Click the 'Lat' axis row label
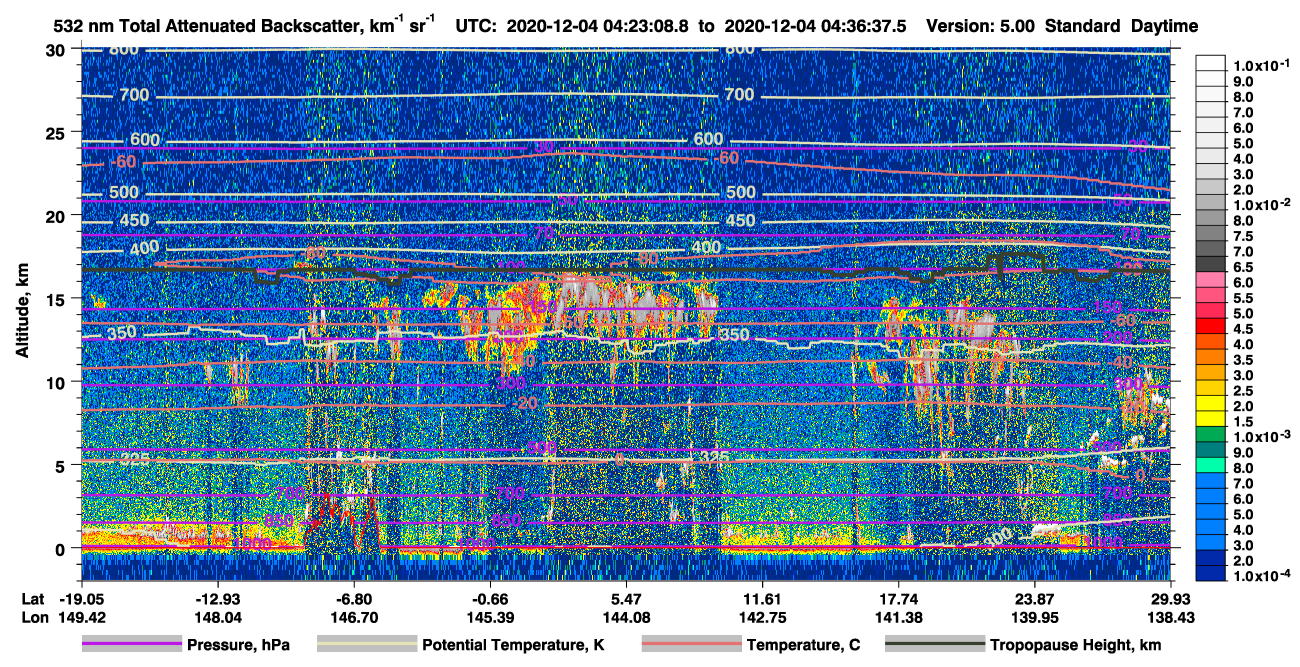Viewport: 1300px width, 667px height. point(33,599)
